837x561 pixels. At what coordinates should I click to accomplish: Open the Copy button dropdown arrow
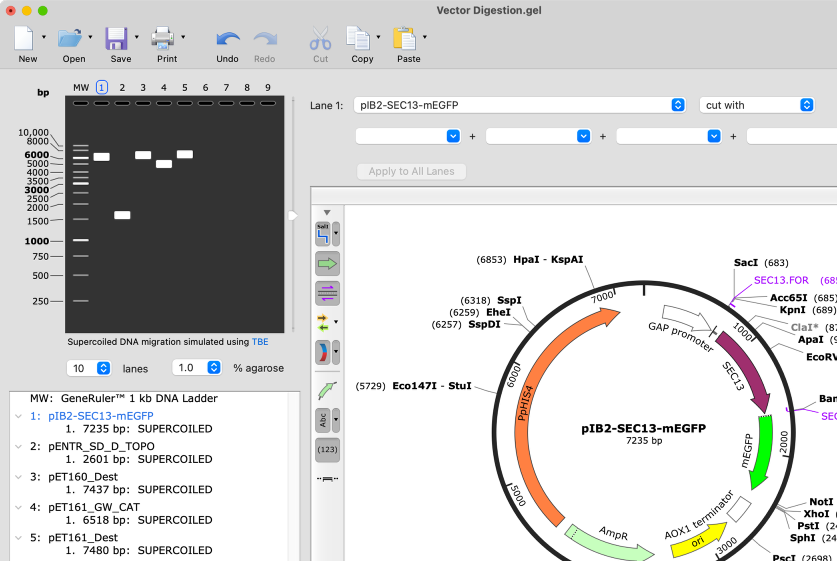[x=378, y=37]
